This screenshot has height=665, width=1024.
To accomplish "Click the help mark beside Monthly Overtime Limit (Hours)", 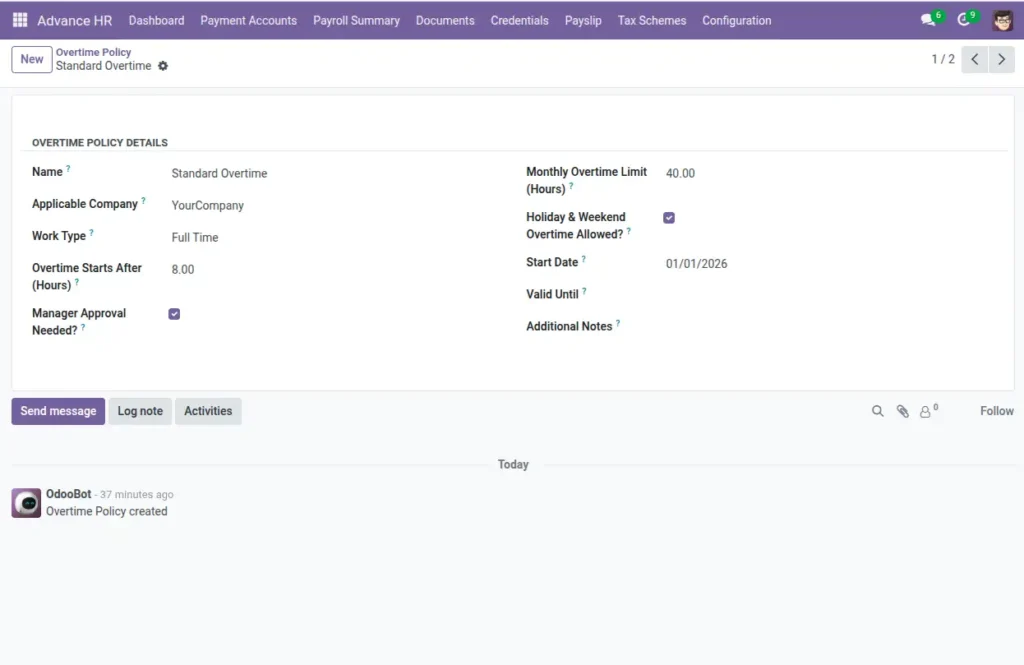I will pos(571,186).
